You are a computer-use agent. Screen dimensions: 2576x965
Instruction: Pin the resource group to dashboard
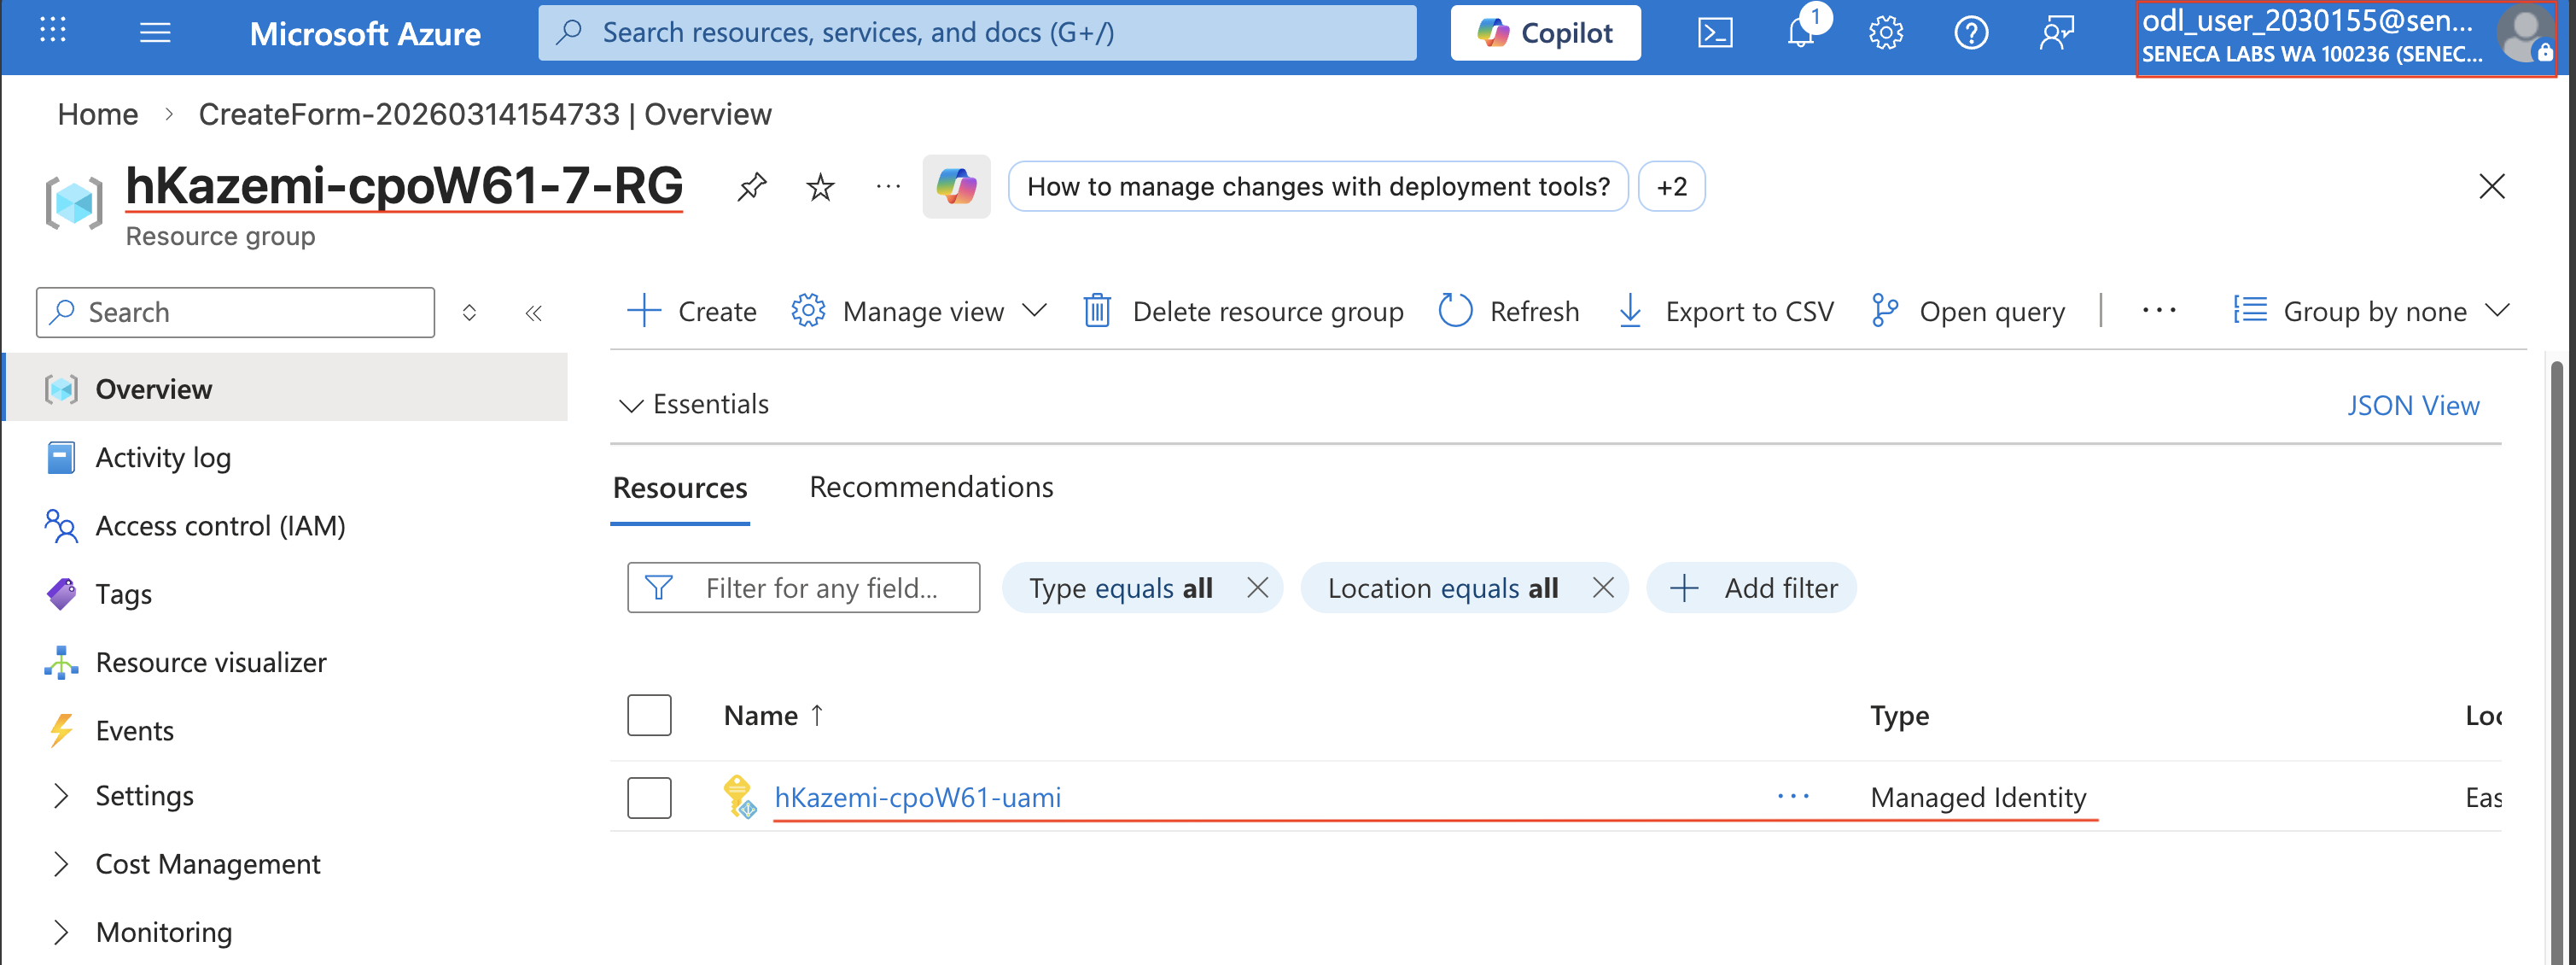pyautogui.click(x=752, y=186)
